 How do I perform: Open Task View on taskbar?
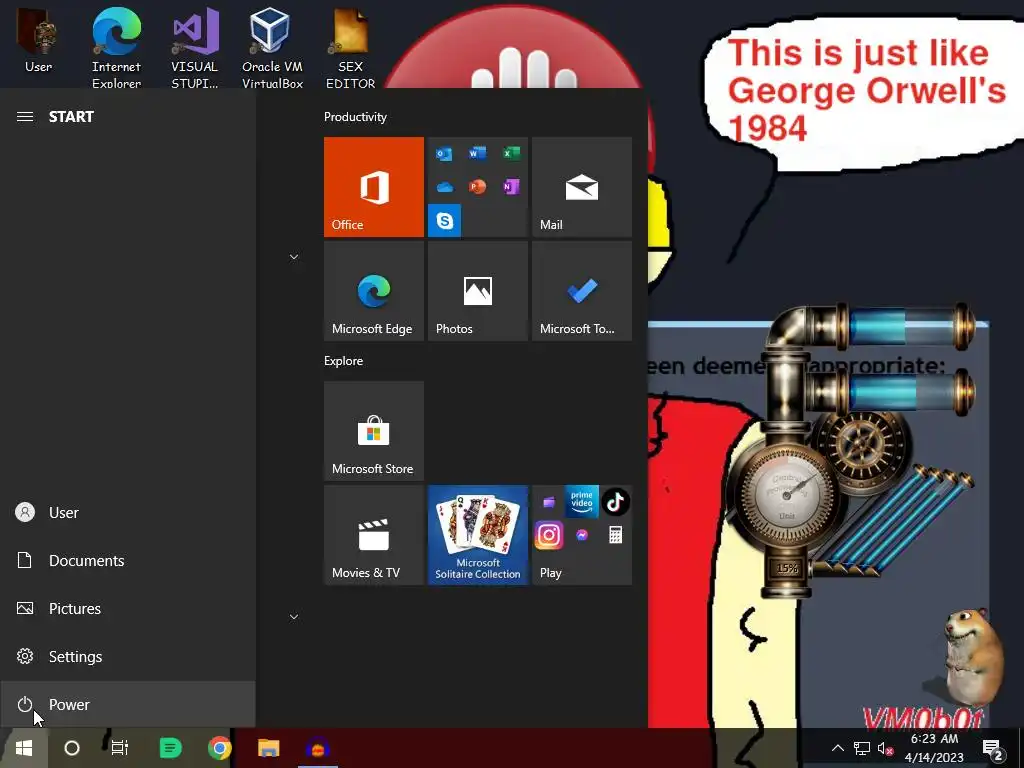pos(120,748)
